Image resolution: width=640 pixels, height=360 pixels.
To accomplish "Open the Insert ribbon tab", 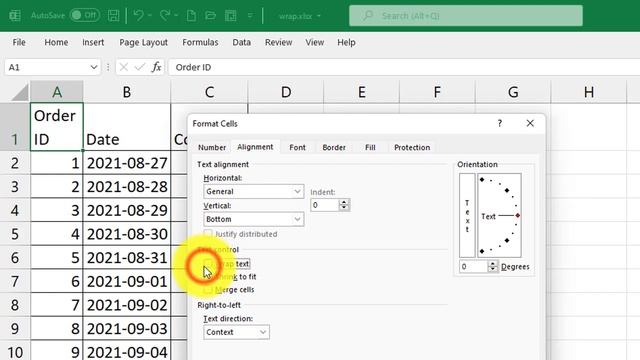I will [93, 42].
